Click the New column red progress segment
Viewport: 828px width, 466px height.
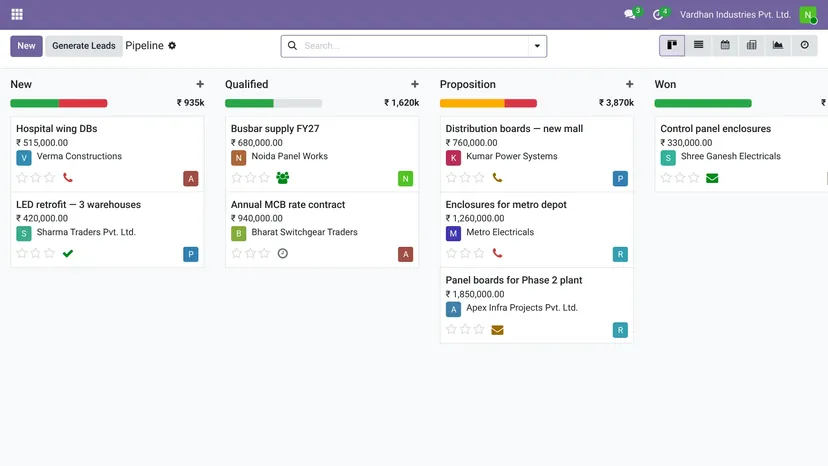coord(83,103)
